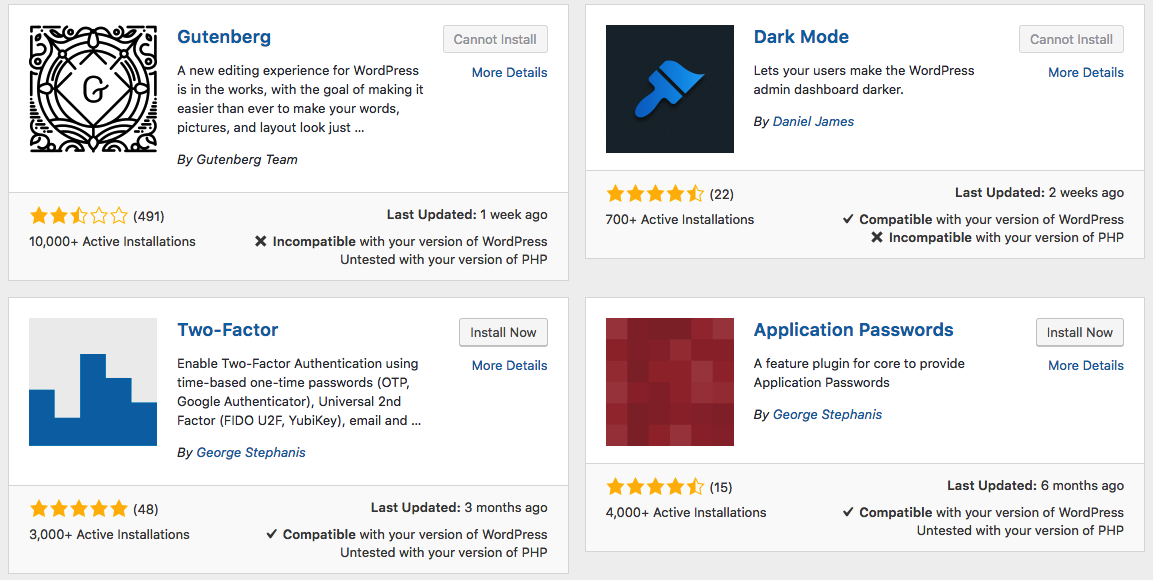Click the Two-Factor five-star rating
The height and width of the screenshot is (580, 1153).
(79, 509)
